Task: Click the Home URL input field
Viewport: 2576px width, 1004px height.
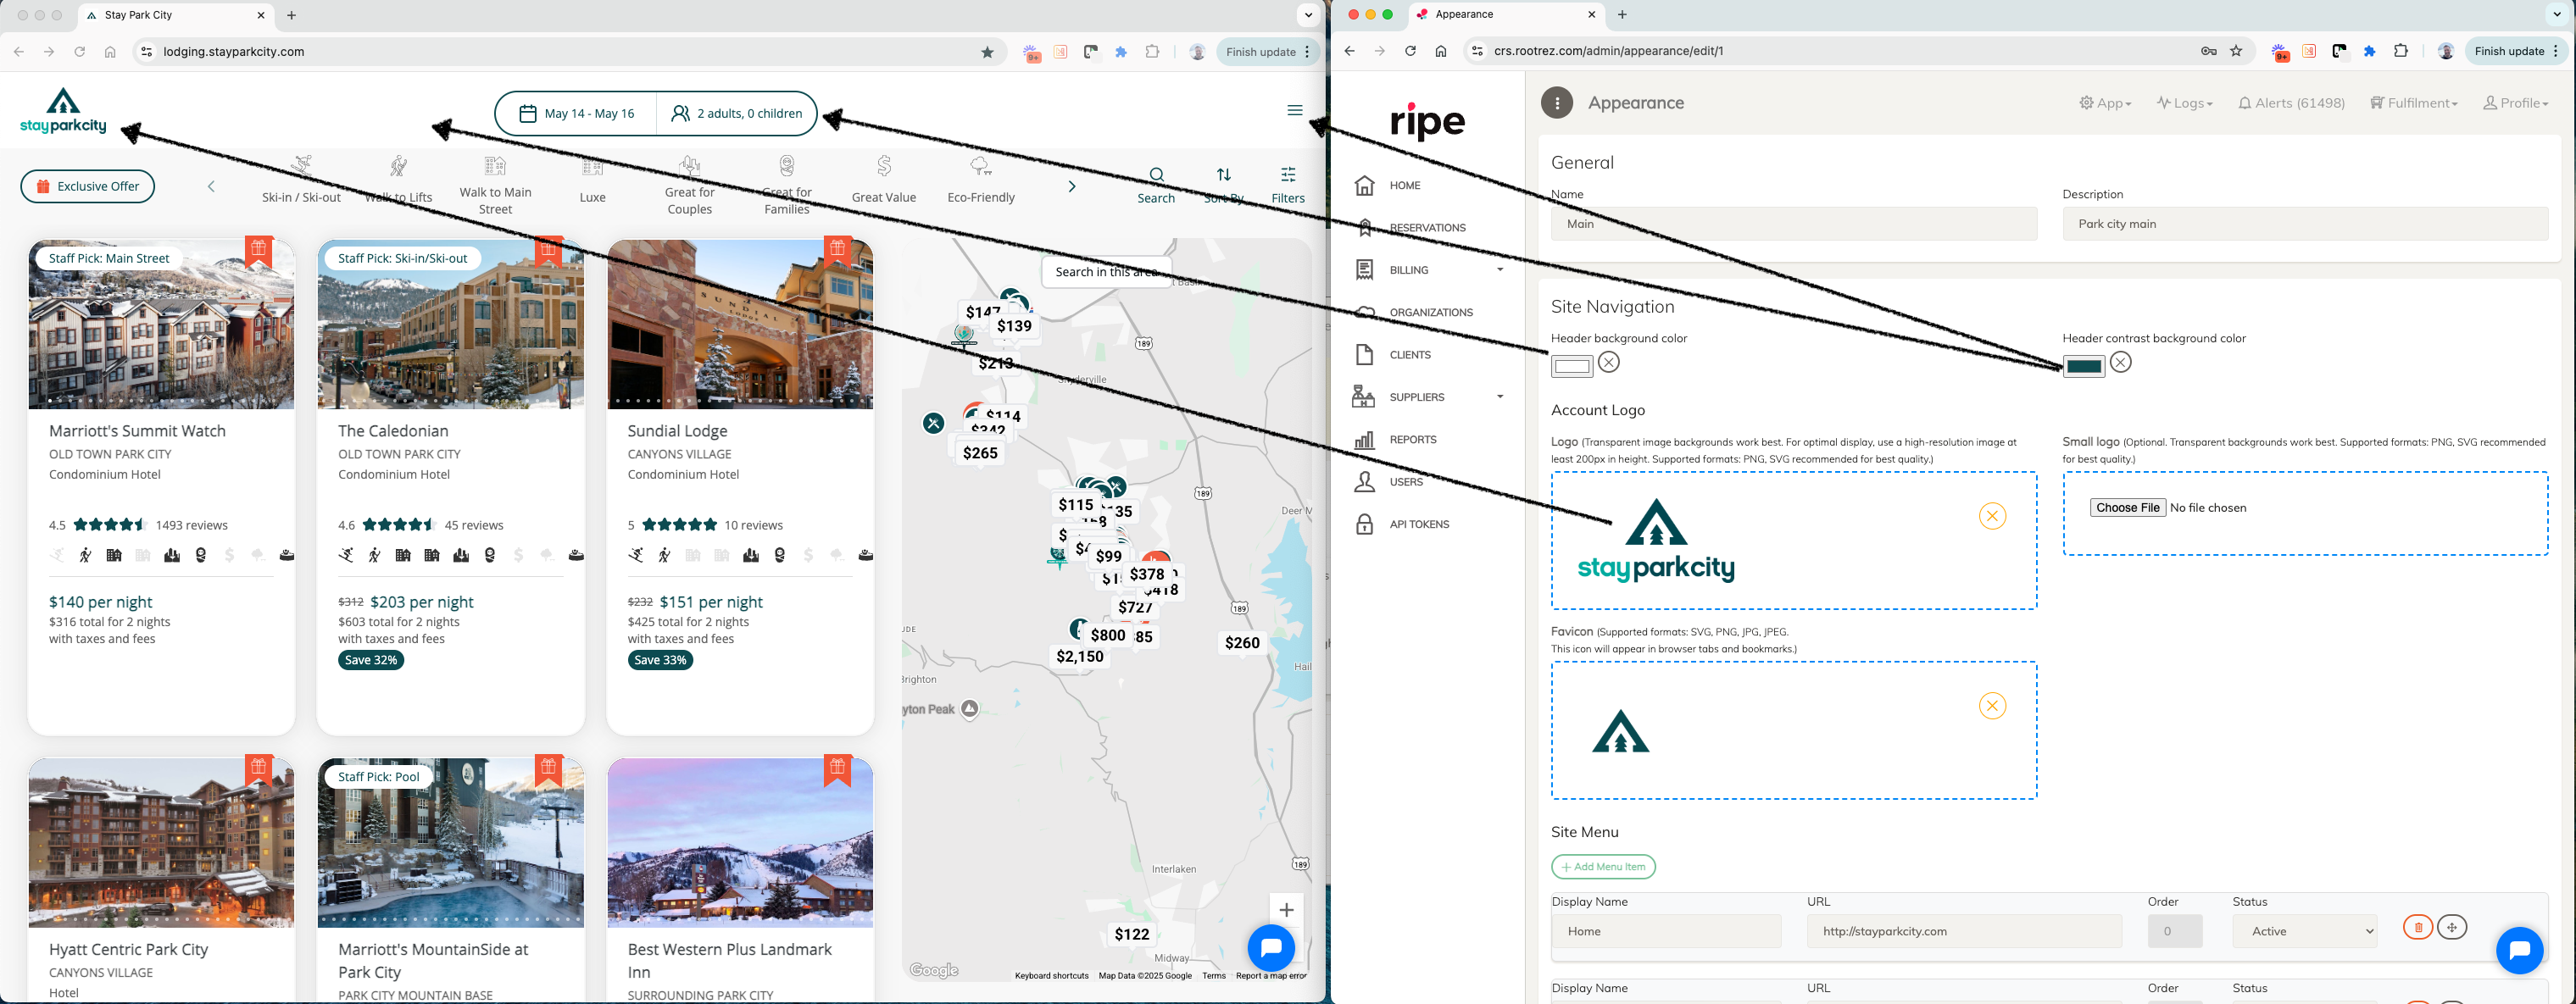Action: tap(1963, 931)
